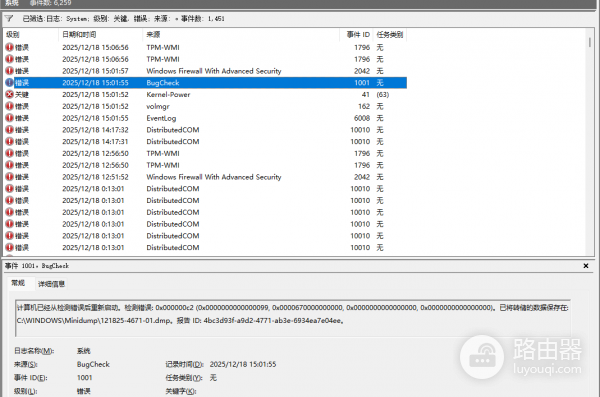Screen dimensions: 600x397
Task: Click the date 2025/12/18 15:01:55 on EventLog row
Action: [x=95, y=118]
